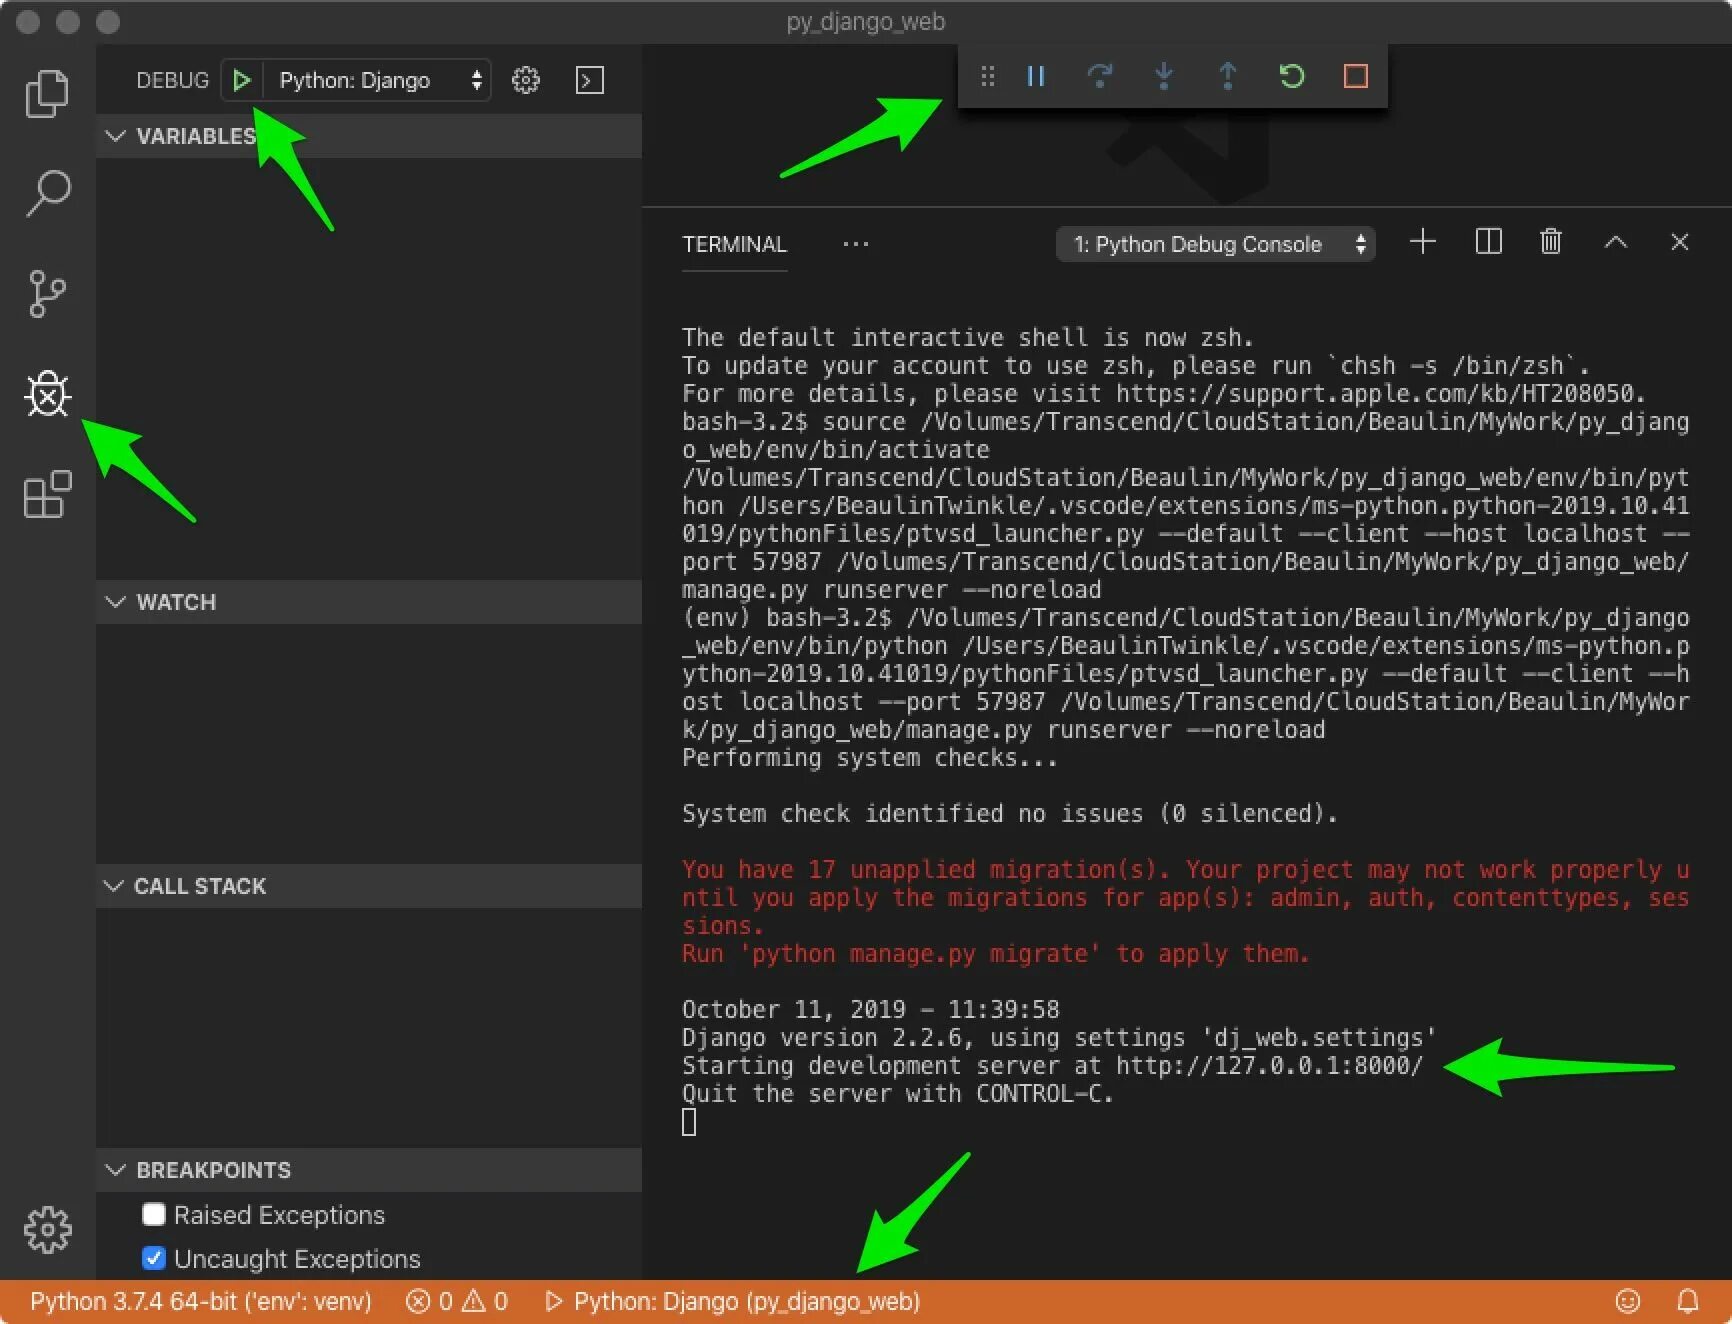
Task: Click 'System check identified no issues' line
Action: 1010,814
